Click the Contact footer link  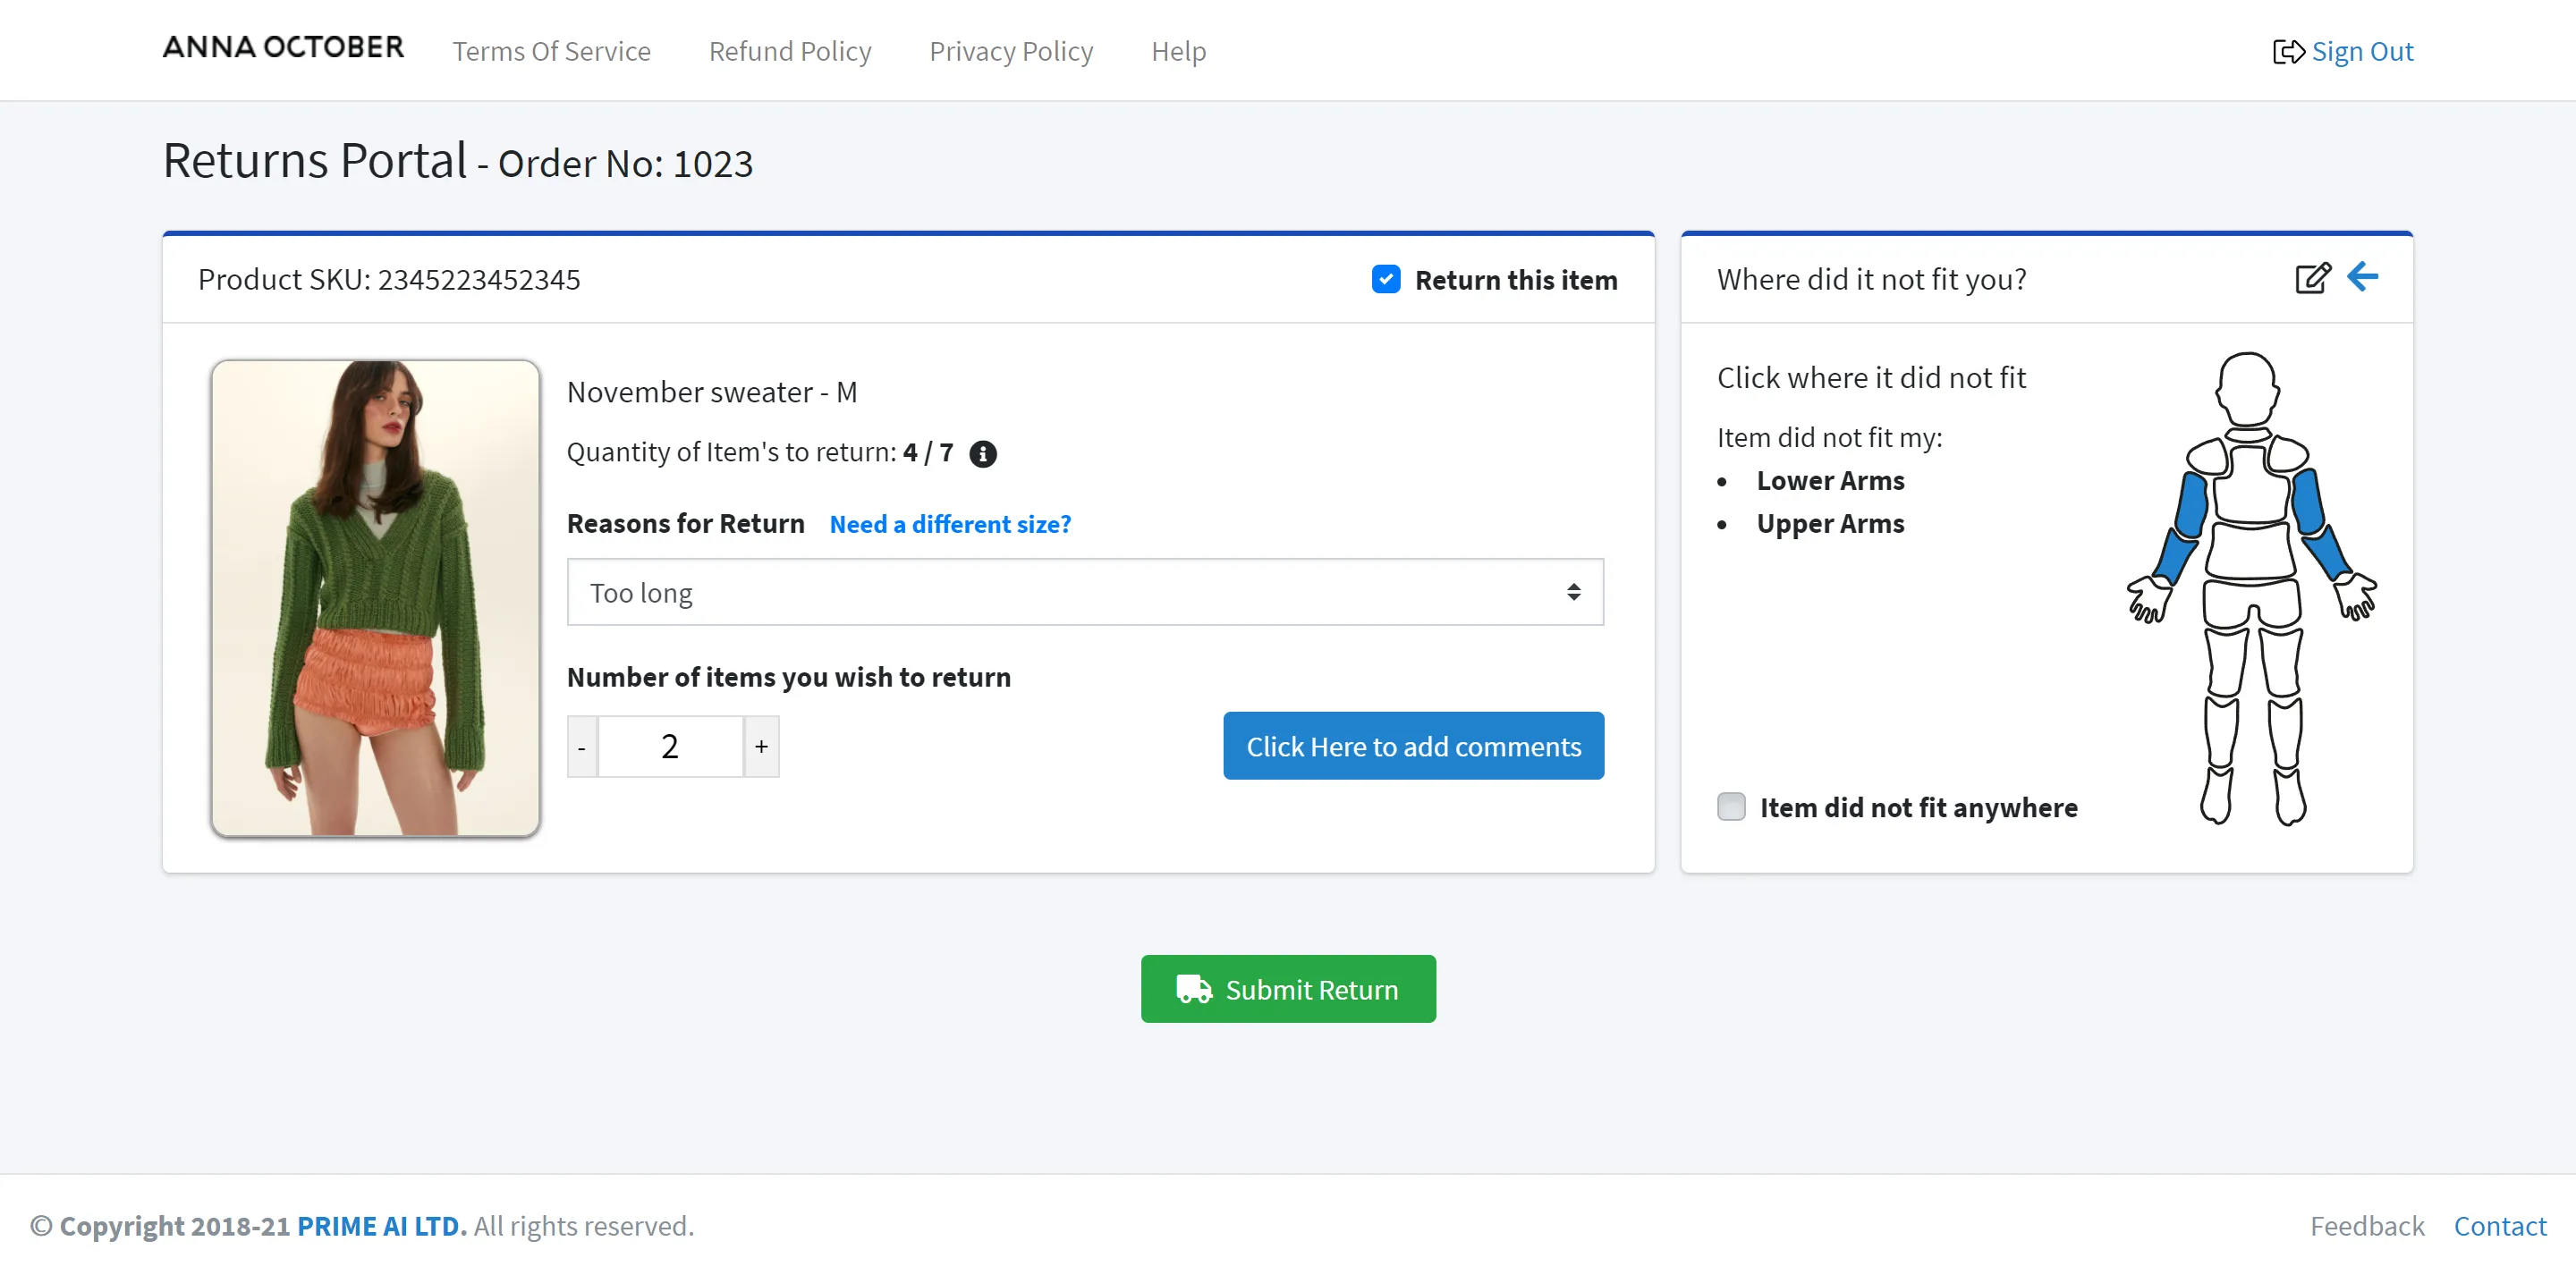(2500, 1226)
